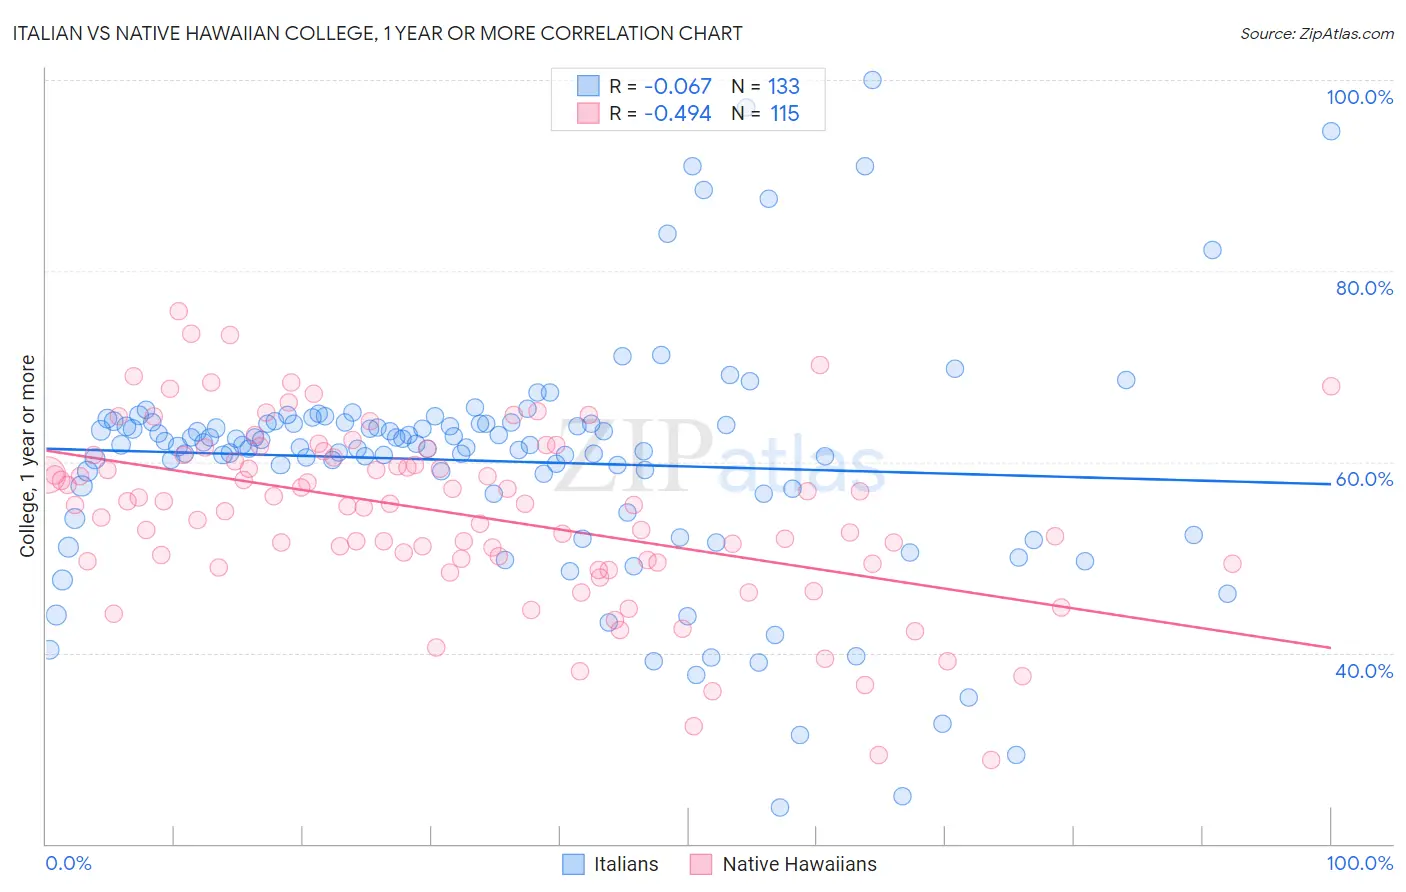Viewport: 1406px width, 892px height.
Task: Click the College, 1 year or more axis title
Action: (27, 456)
